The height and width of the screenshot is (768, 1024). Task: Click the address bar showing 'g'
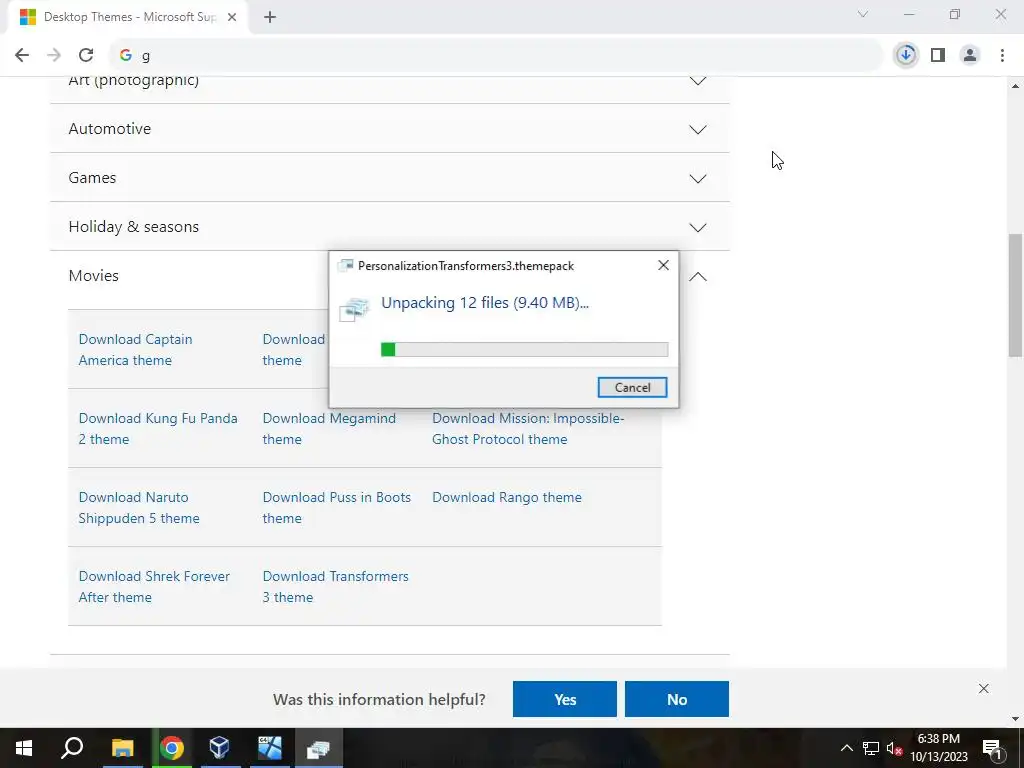(496, 56)
